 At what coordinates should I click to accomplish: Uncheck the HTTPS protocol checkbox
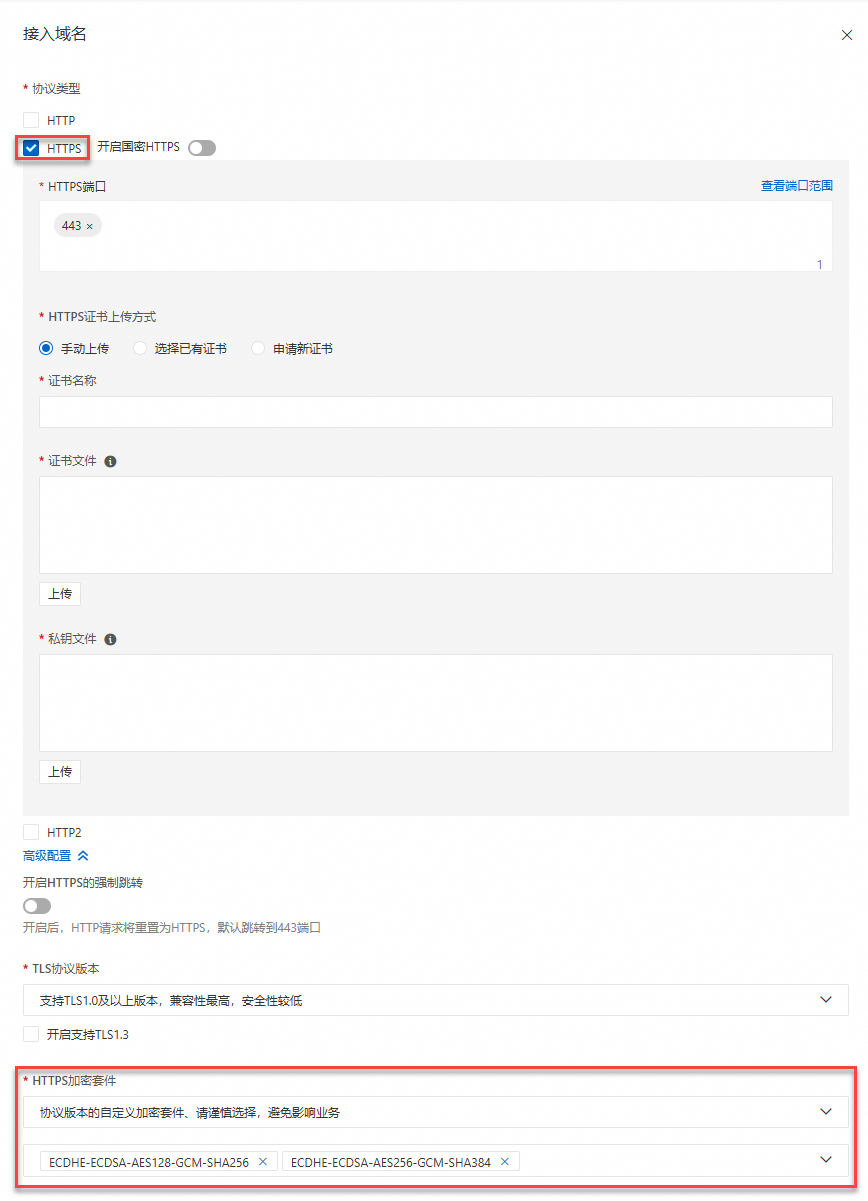click(31, 148)
